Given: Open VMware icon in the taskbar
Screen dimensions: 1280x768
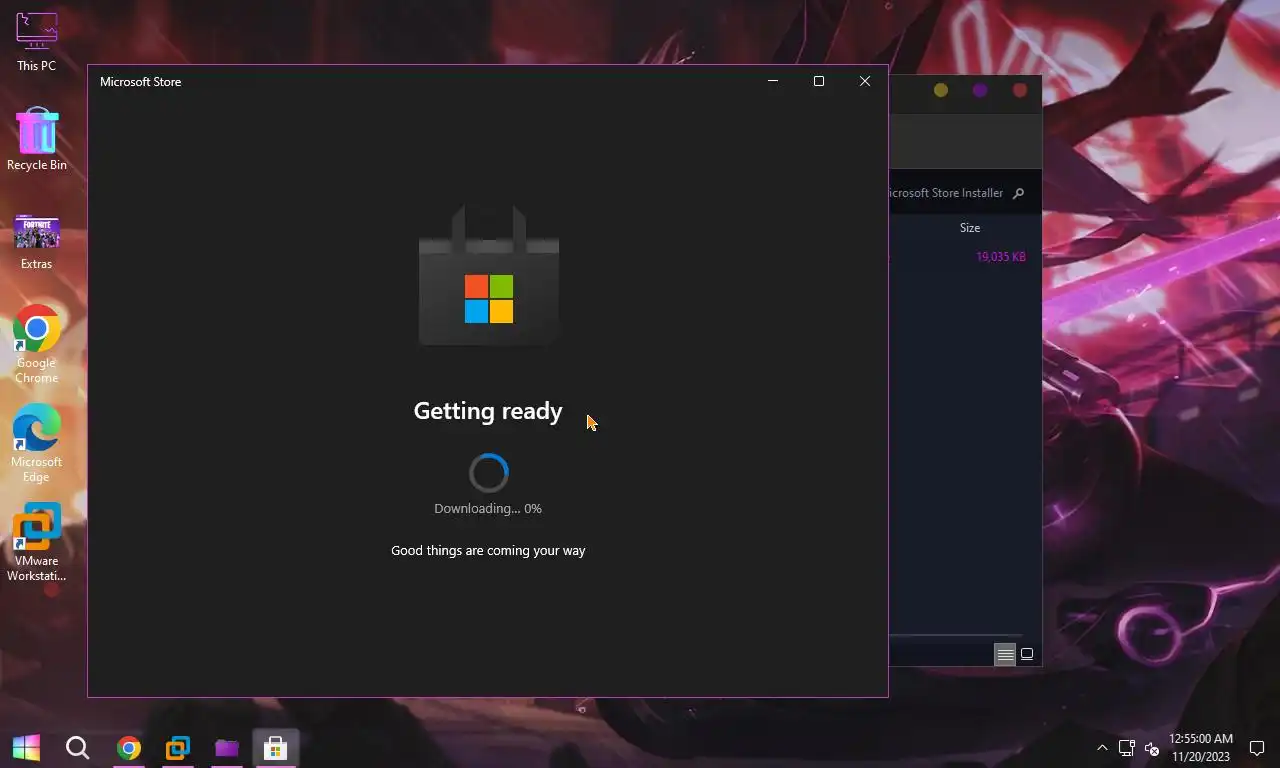Looking at the screenshot, I should click(178, 747).
